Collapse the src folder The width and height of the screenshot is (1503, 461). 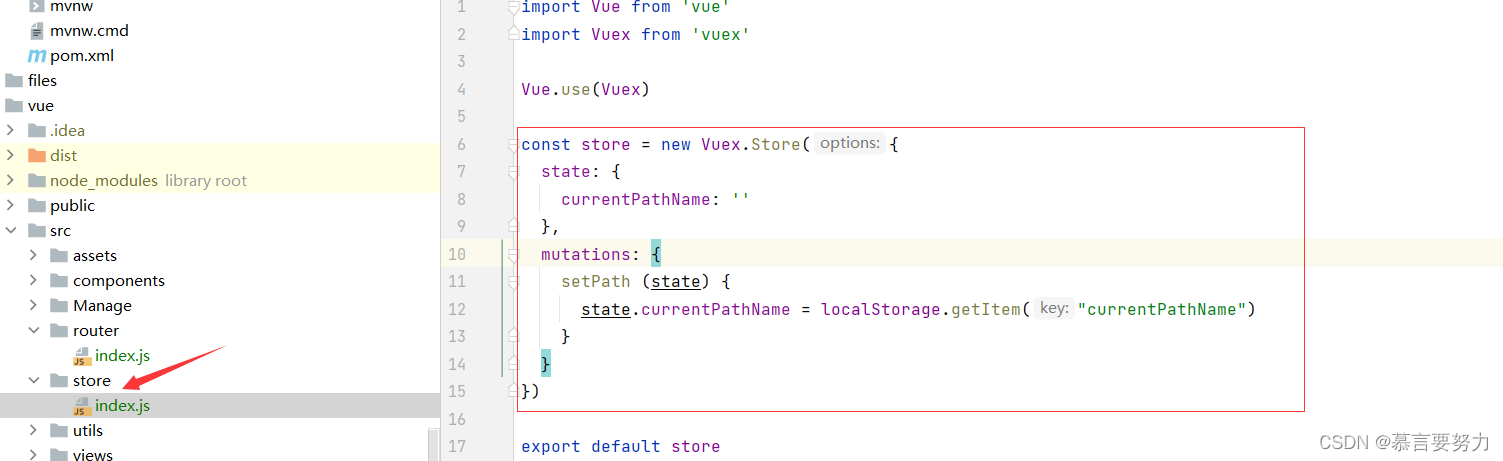10,231
